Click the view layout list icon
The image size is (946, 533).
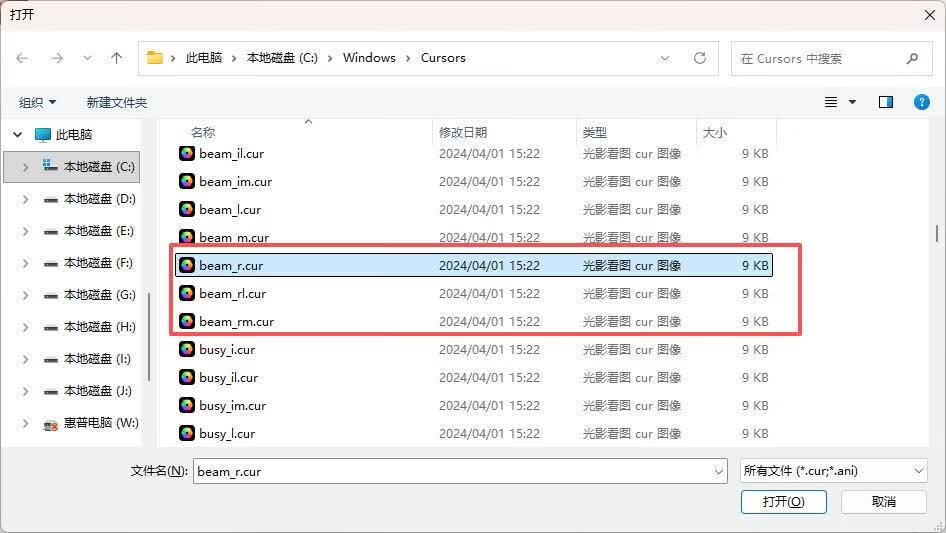coord(831,102)
